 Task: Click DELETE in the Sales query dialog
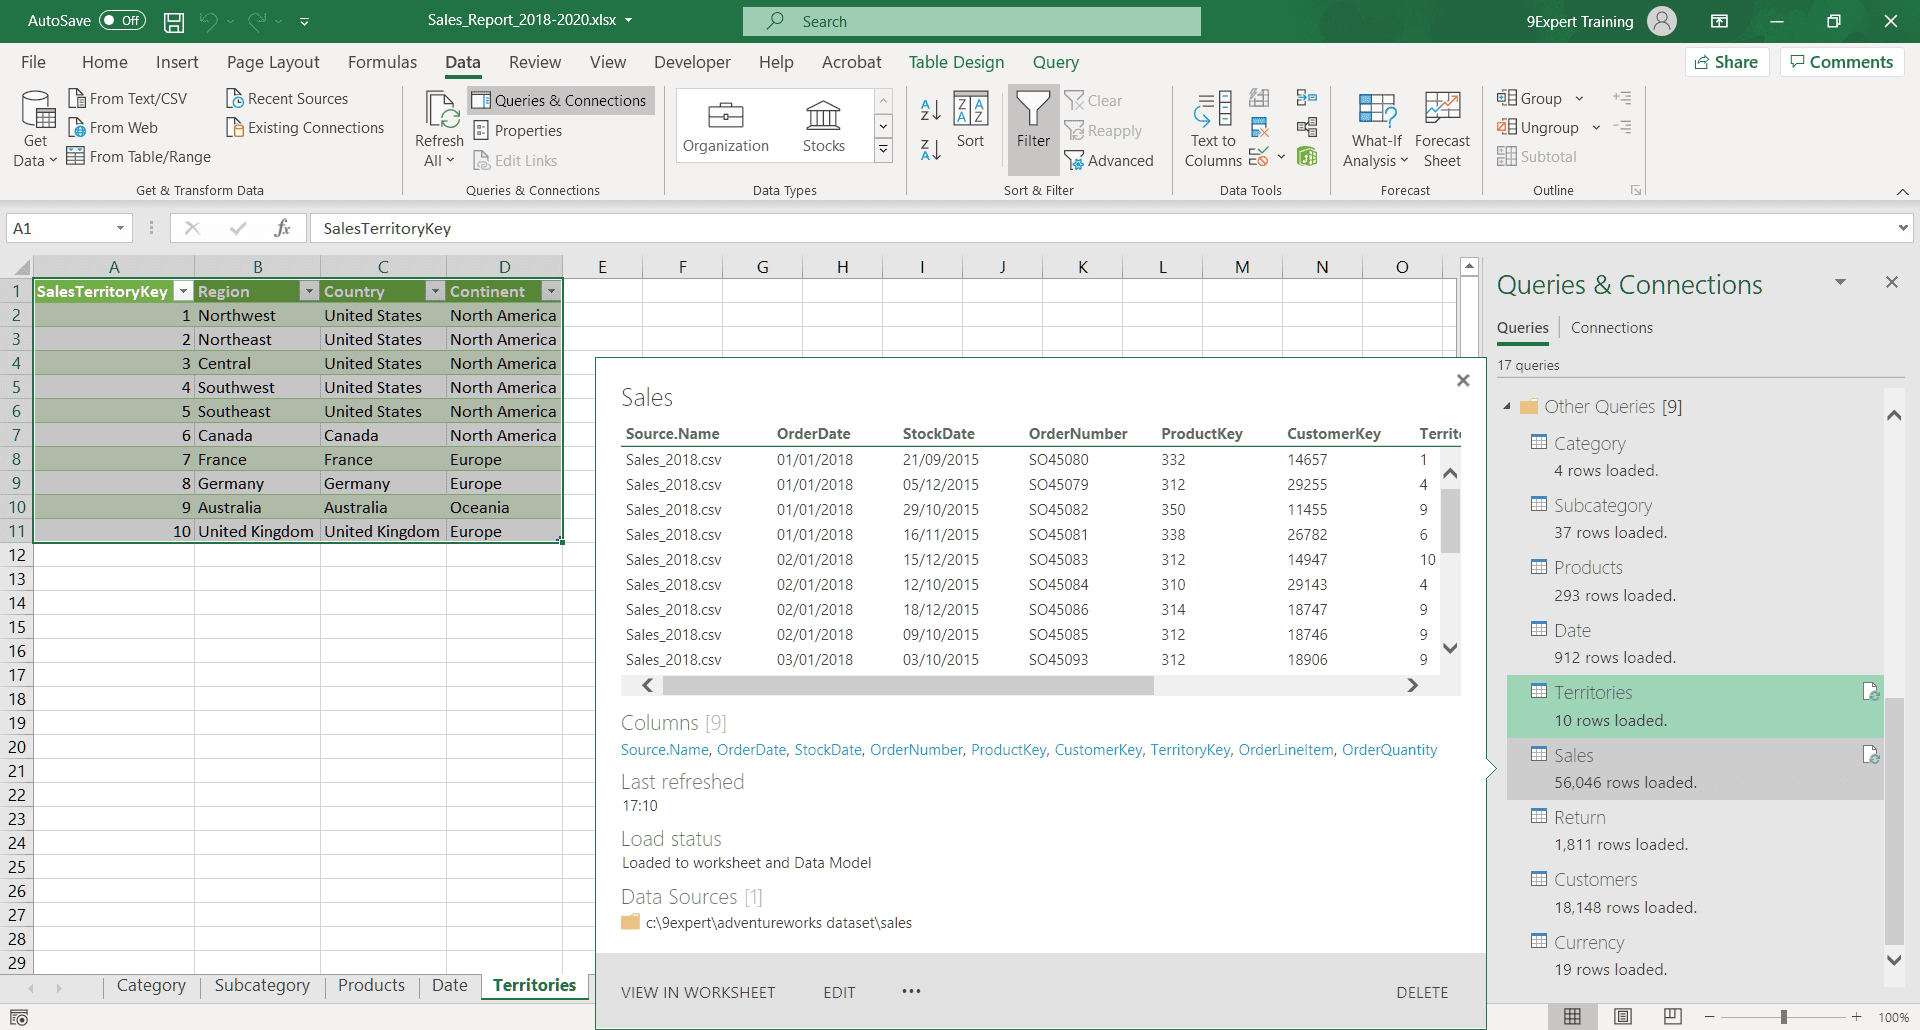[x=1422, y=992]
